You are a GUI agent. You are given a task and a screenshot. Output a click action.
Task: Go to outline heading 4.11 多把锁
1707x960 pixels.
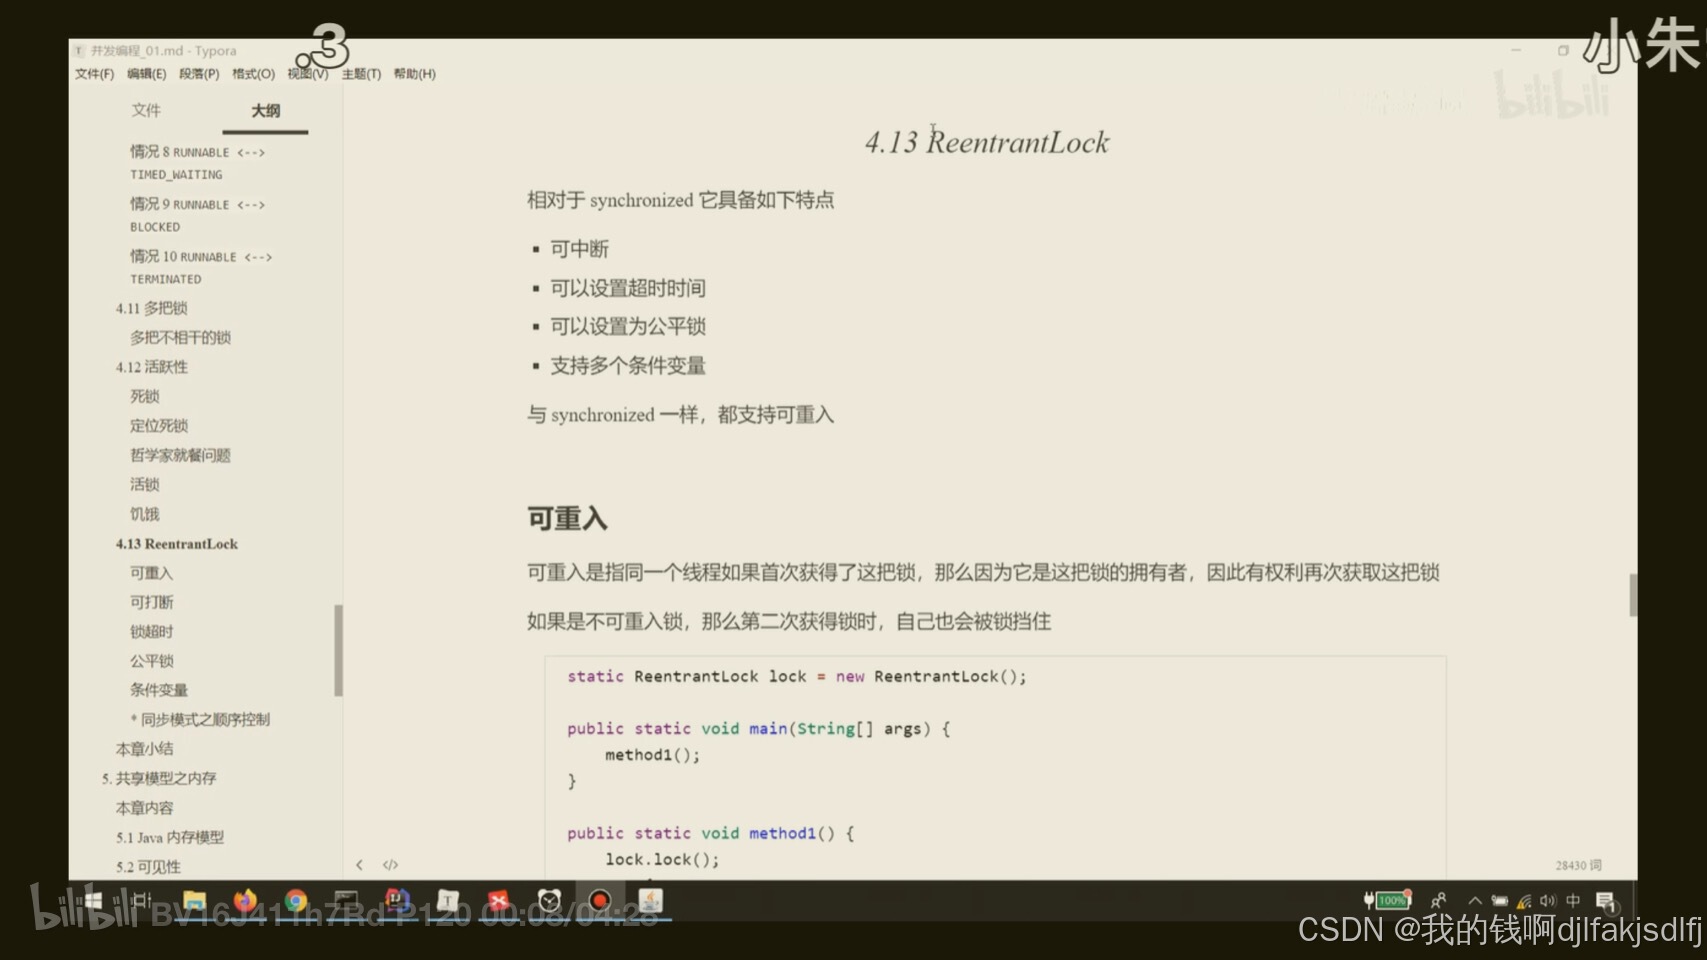151,308
